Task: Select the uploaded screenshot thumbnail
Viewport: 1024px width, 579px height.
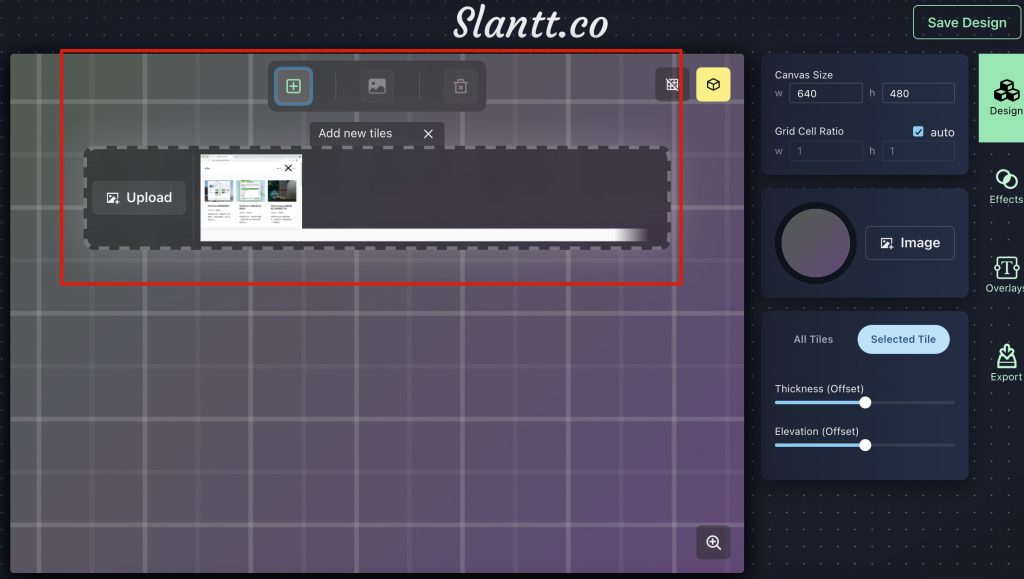Action: coord(251,191)
